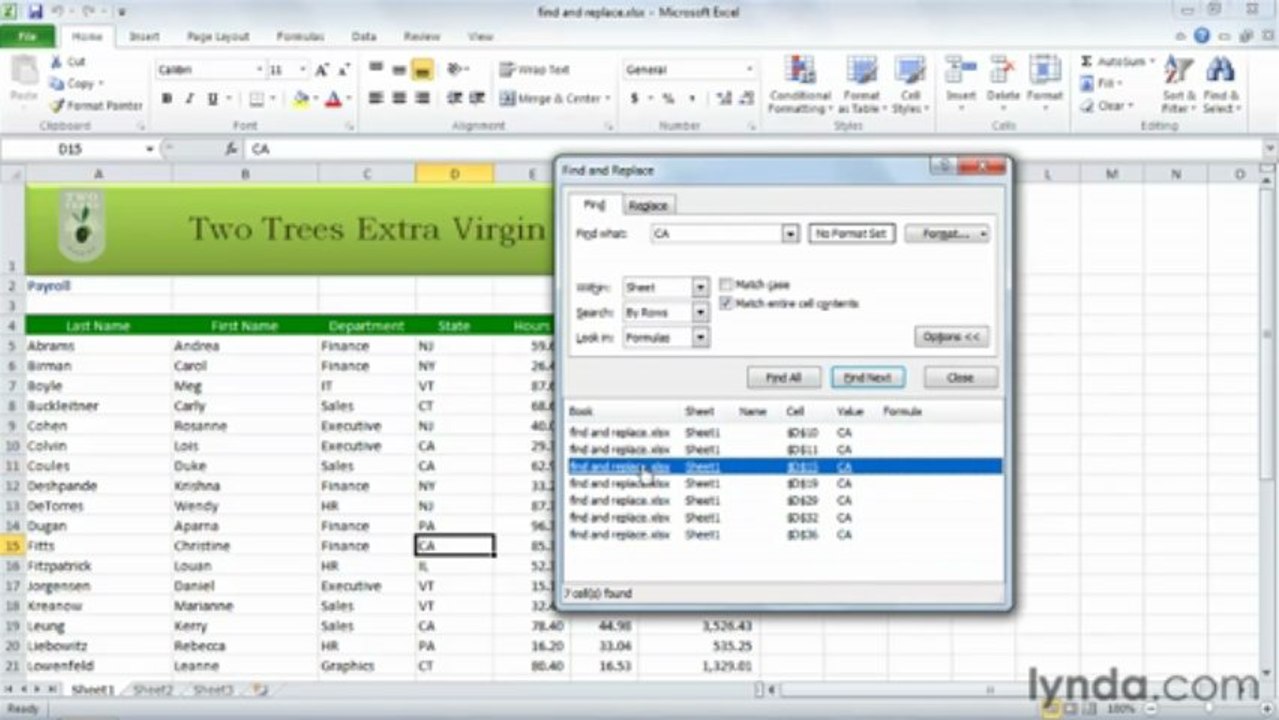Click the Align Text Right icon

tap(422, 99)
